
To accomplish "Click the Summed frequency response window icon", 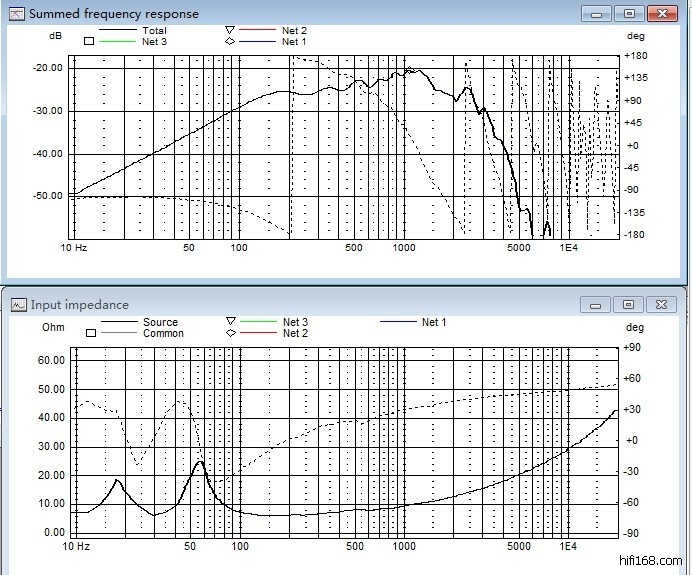I will (16, 14).
